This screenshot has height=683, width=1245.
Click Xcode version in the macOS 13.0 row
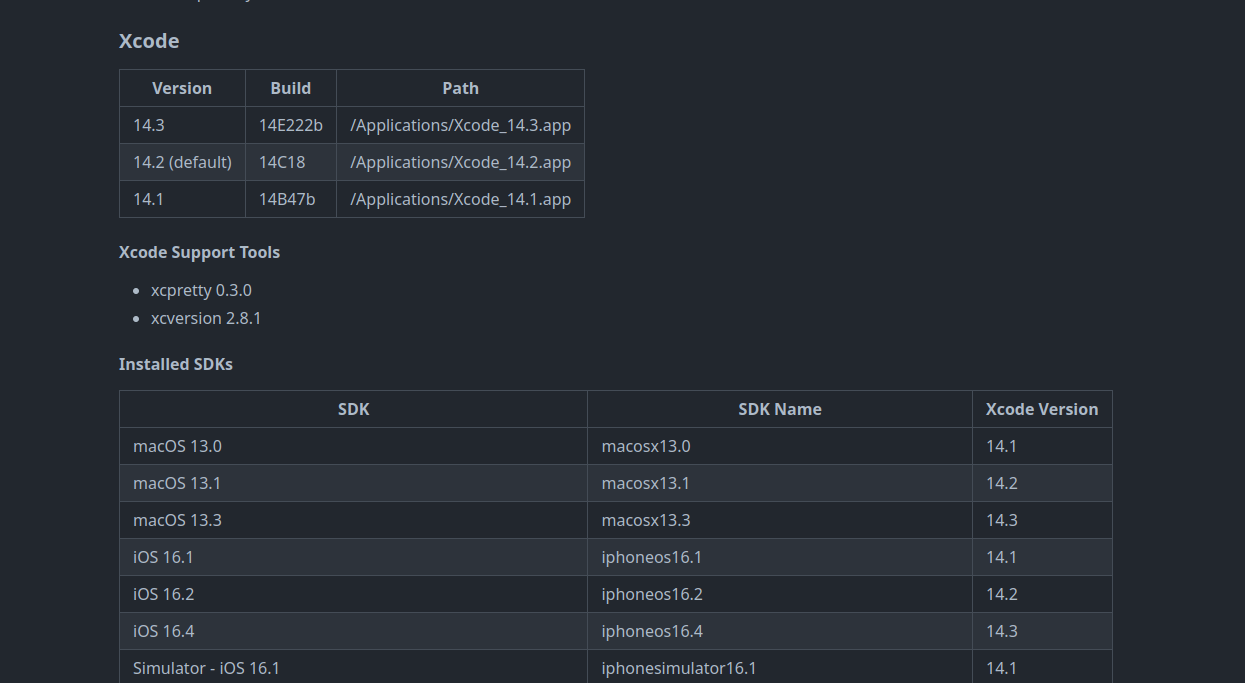[x=1042, y=446]
